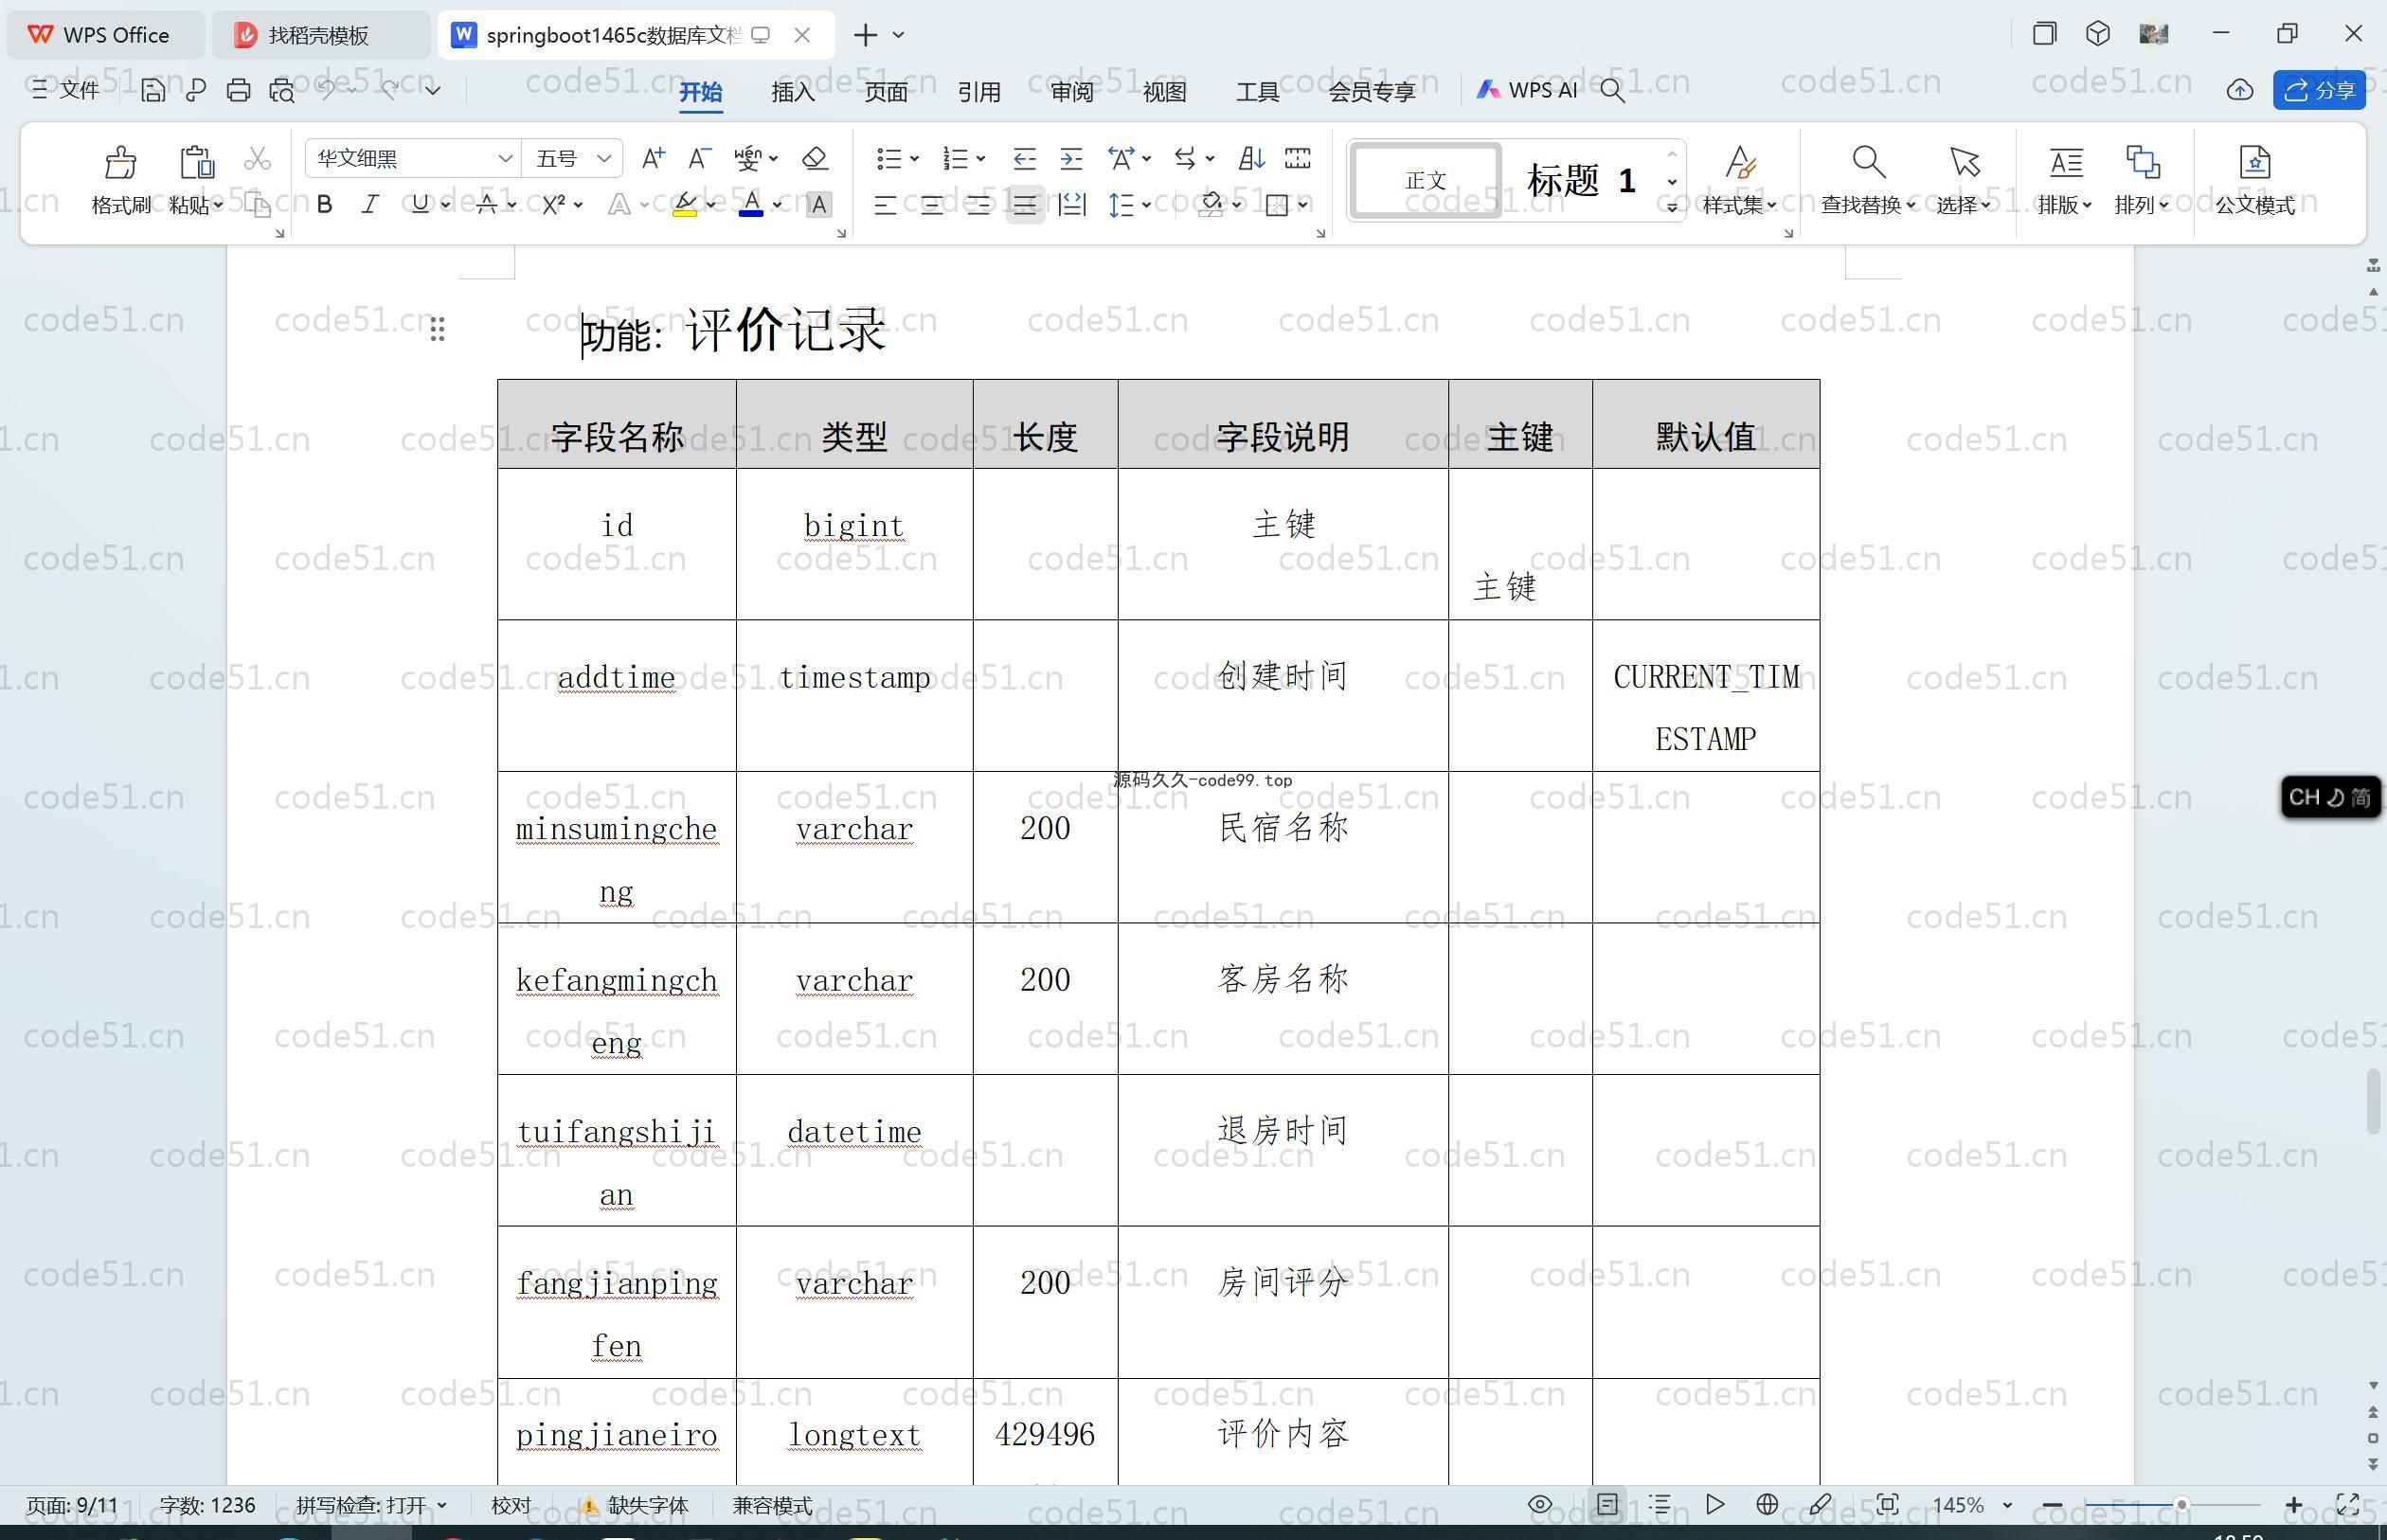Switch to the 找稻壳模板 window tab
Image resolution: width=2387 pixels, height=1540 pixels.
coord(318,35)
